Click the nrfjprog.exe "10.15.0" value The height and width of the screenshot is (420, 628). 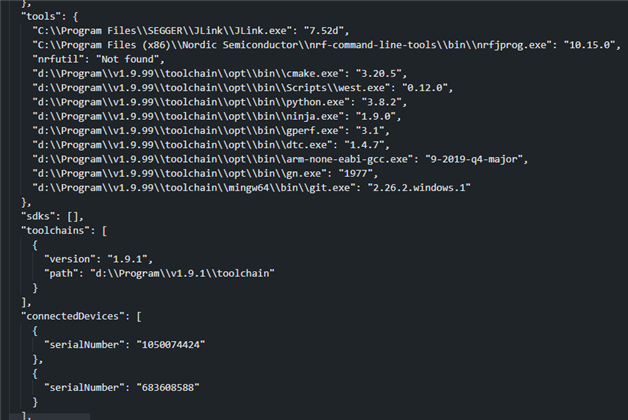589,45
